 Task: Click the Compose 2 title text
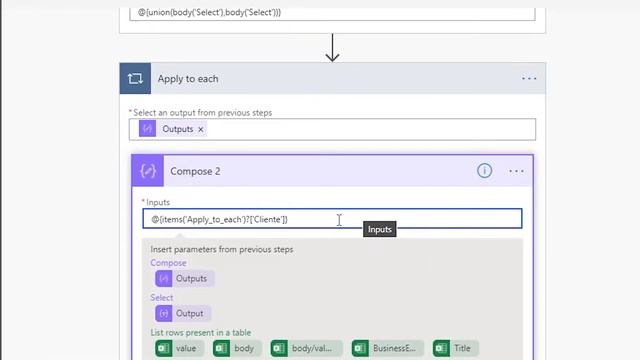(195, 171)
